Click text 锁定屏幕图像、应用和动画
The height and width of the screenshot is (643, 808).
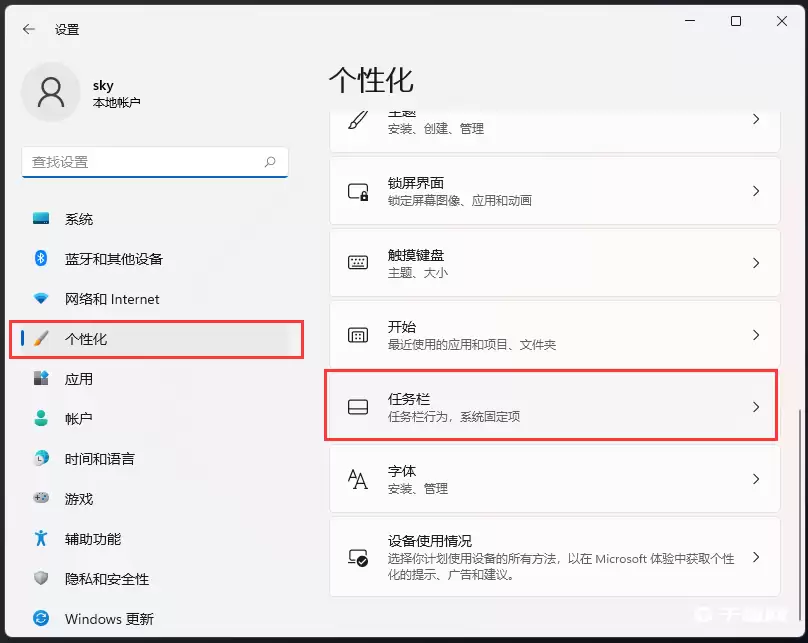tap(460, 200)
